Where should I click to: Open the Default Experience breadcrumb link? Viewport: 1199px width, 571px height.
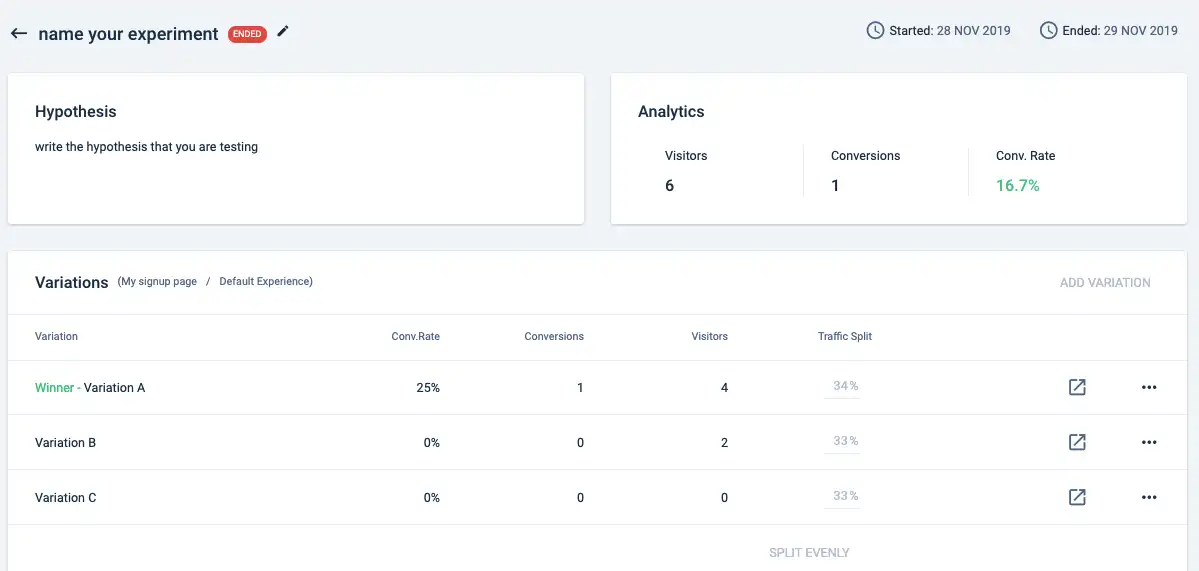coord(264,281)
